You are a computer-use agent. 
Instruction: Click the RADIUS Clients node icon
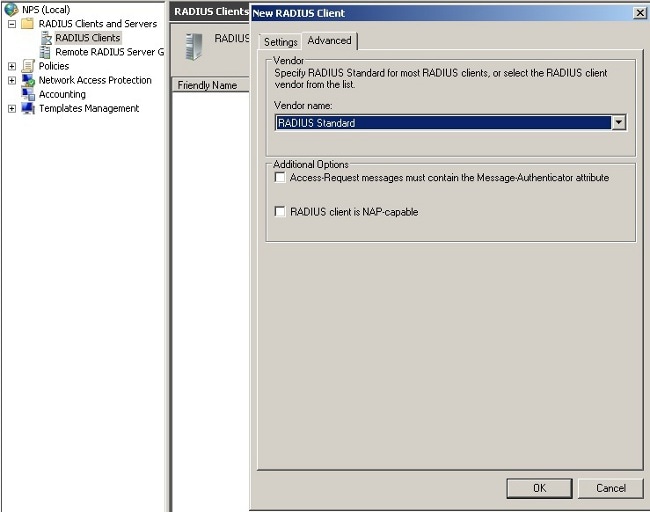pyautogui.click(x=46, y=38)
